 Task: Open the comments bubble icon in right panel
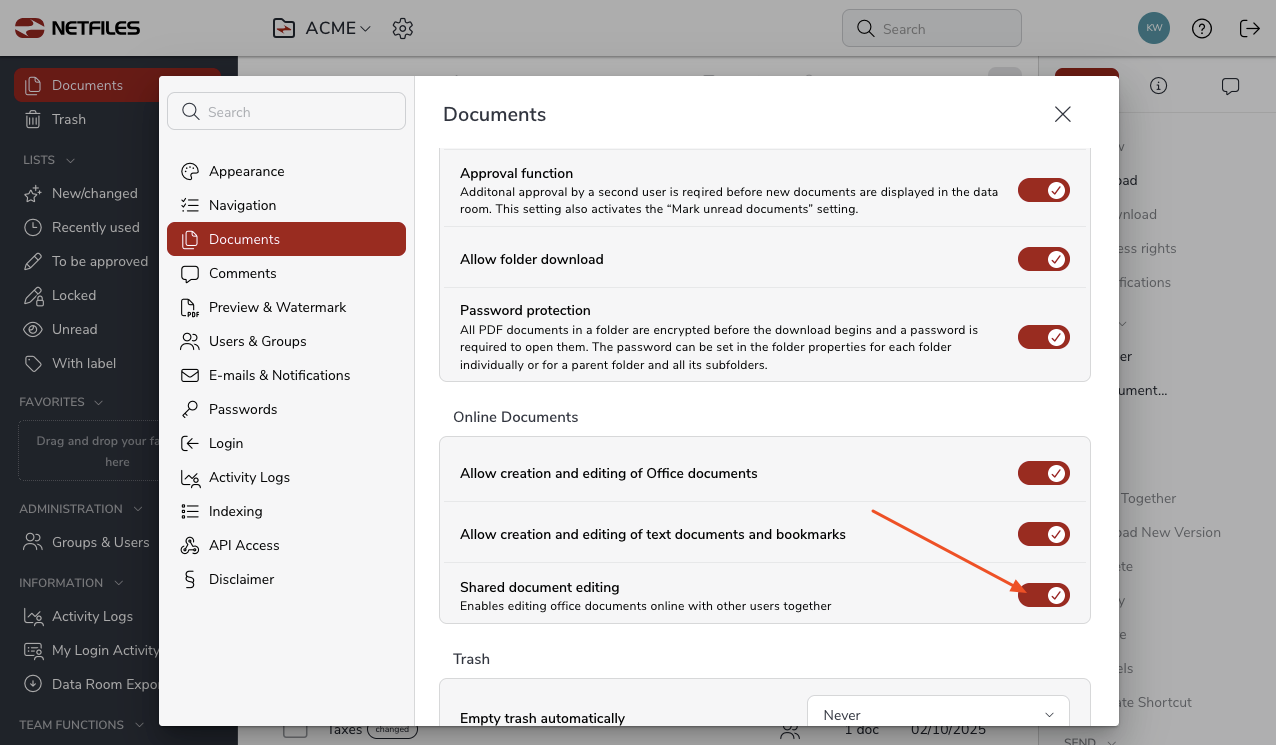[x=1230, y=86]
